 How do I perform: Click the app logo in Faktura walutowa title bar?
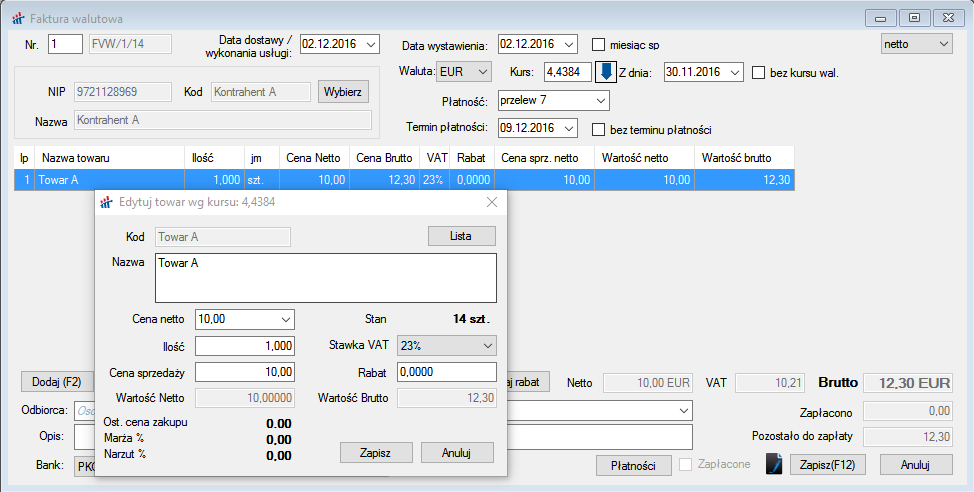point(17,19)
